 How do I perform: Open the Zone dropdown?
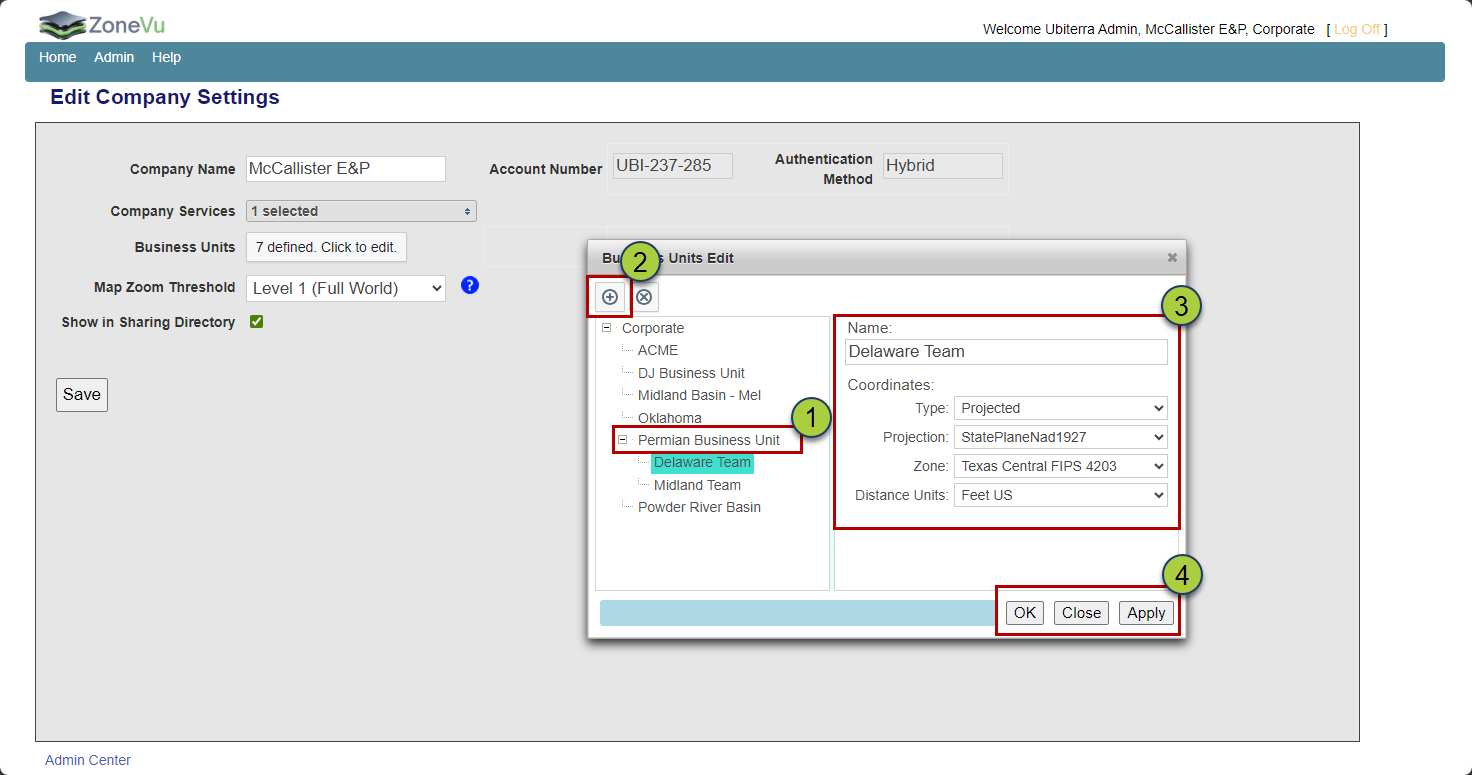click(1061, 466)
